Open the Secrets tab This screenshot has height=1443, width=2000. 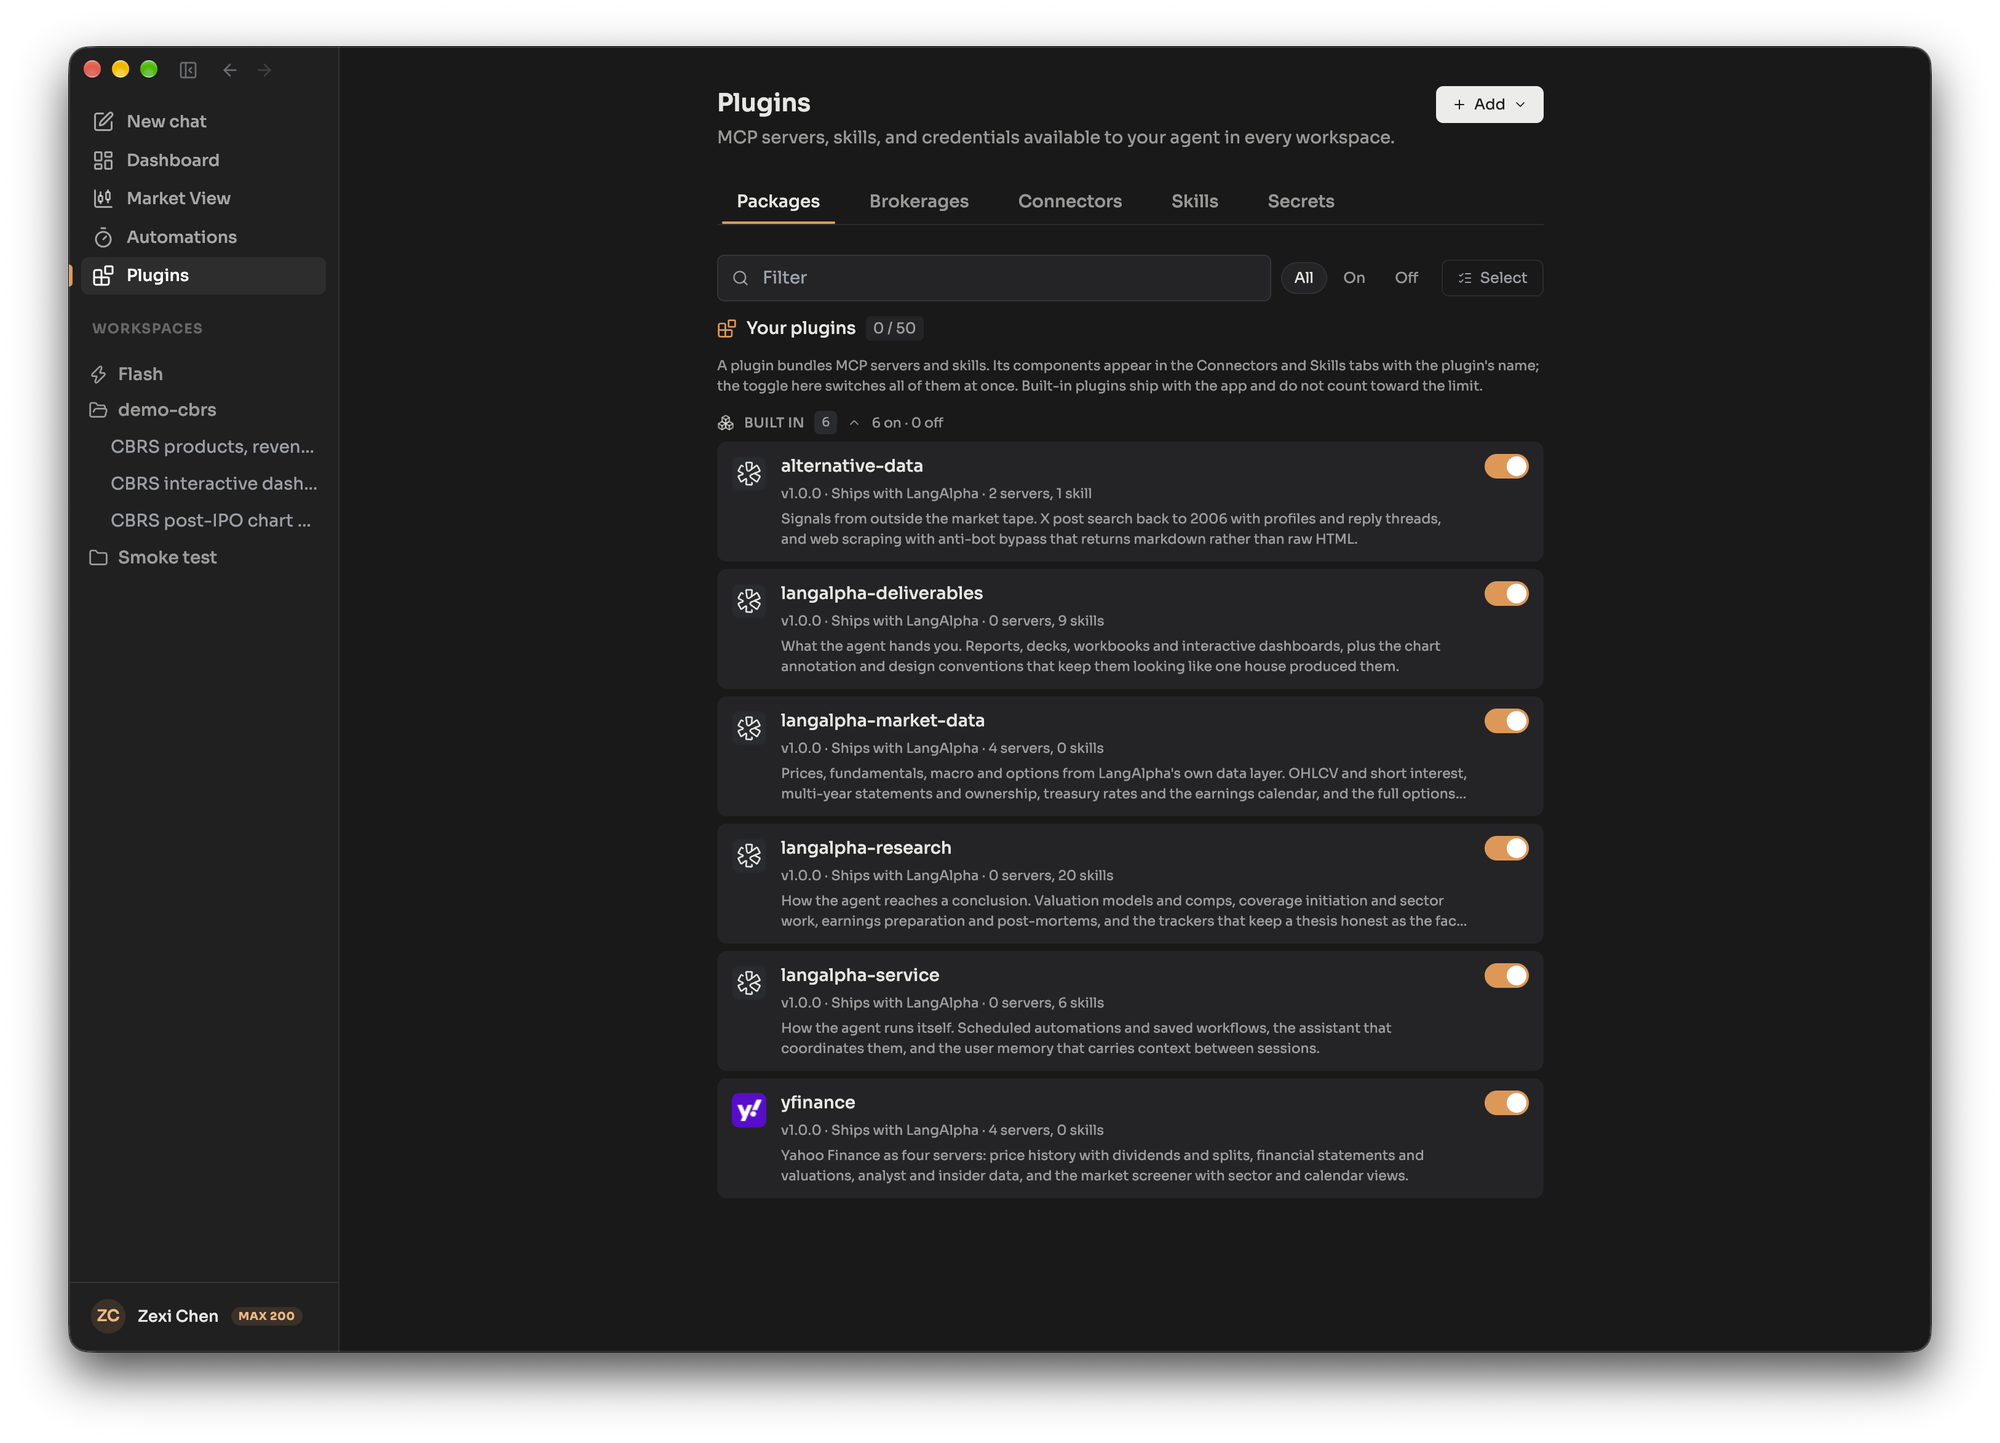1301,201
